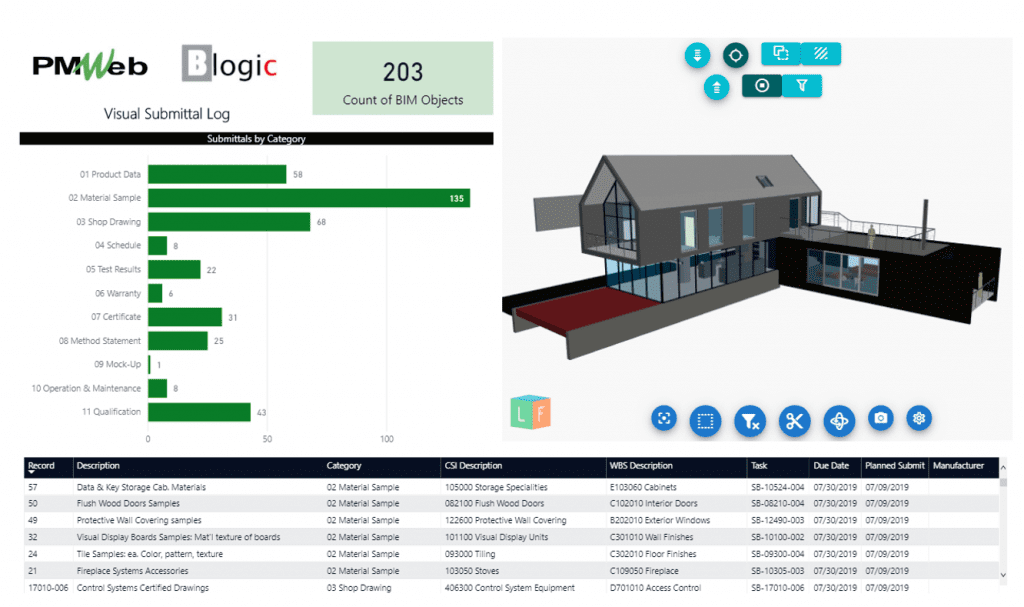Activate the dotted rectangle area selection tool
Screen dimensions: 1024x607
coord(705,421)
